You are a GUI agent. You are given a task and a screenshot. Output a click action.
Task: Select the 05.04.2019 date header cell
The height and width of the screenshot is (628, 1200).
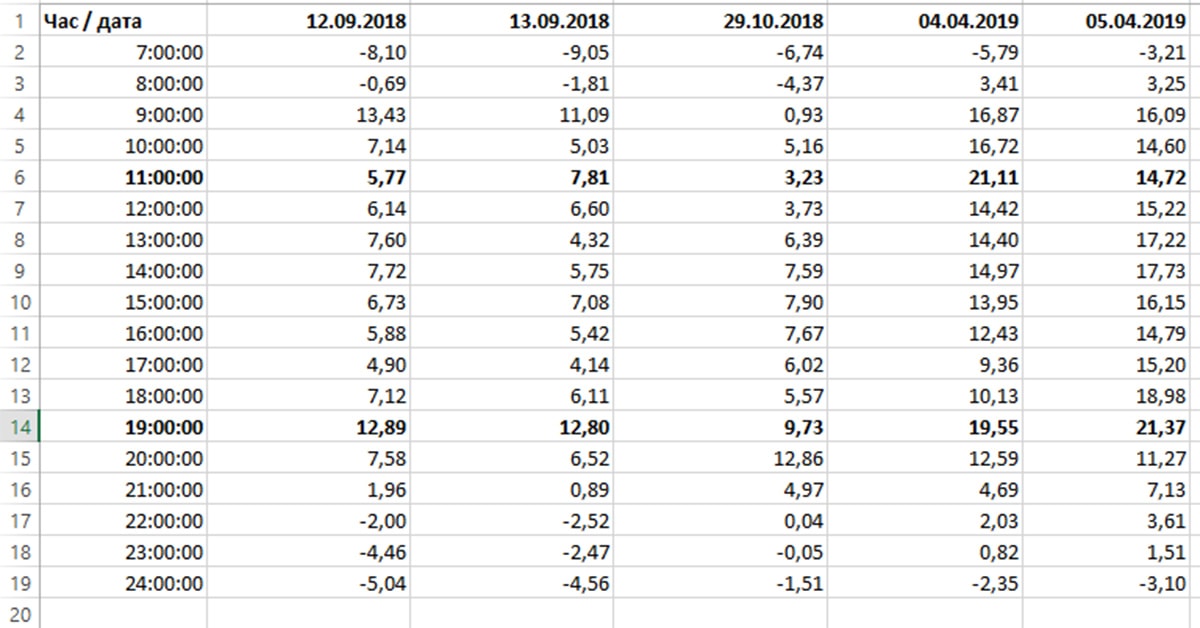1112,20
